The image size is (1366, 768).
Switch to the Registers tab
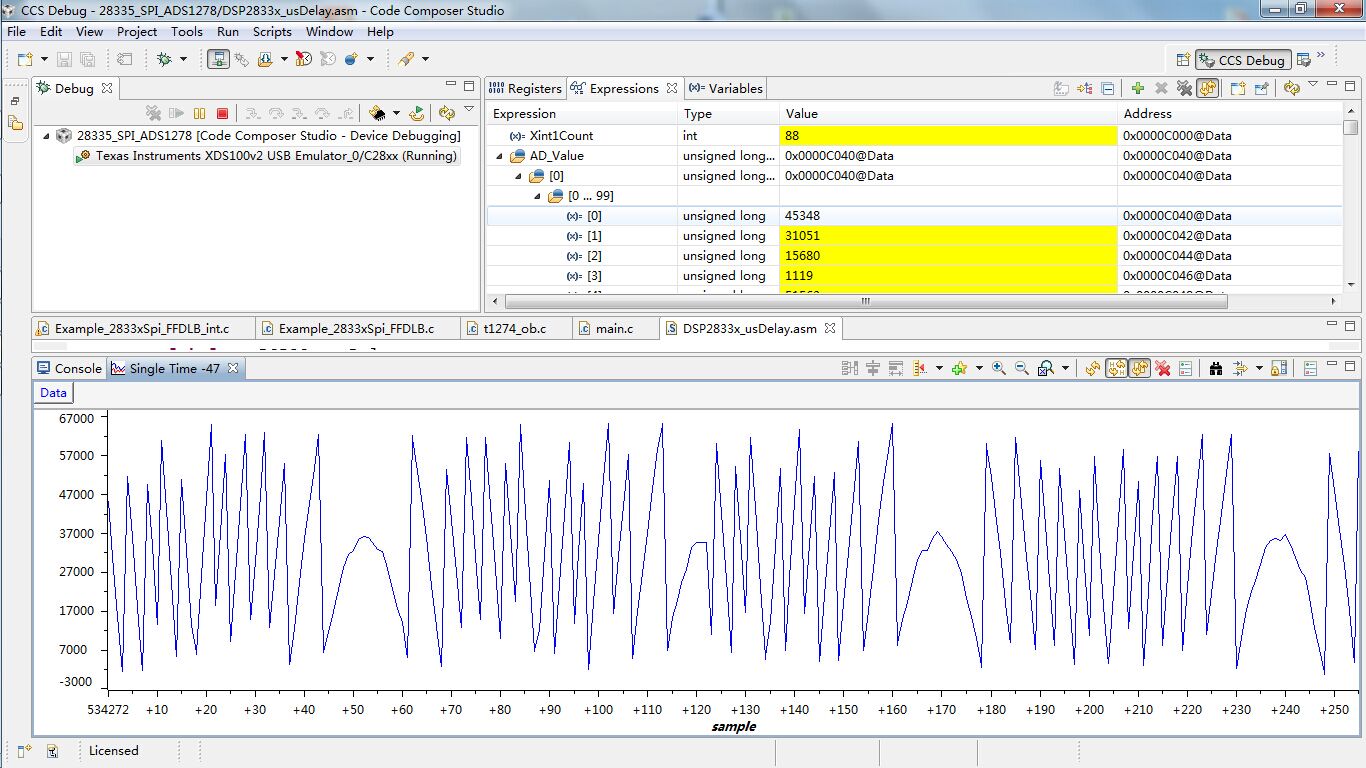click(x=525, y=89)
